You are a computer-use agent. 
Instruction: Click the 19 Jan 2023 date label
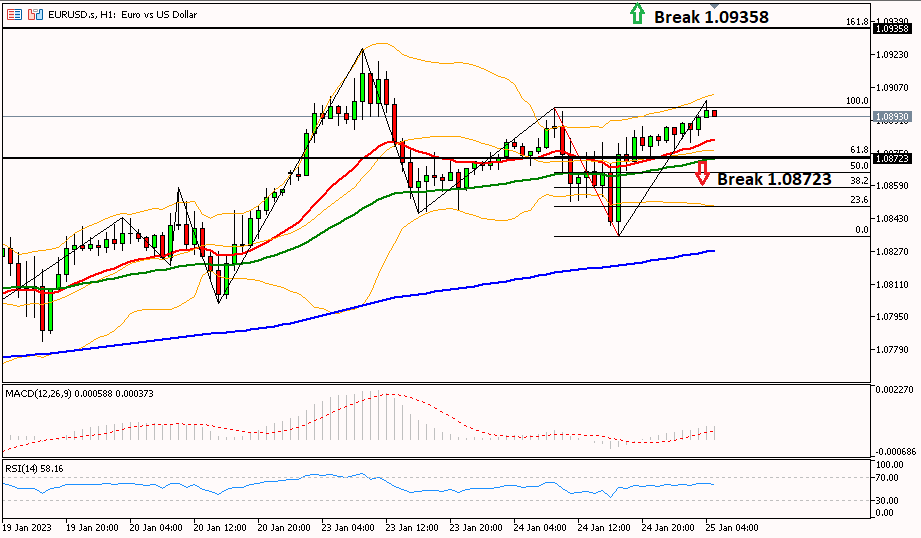pyautogui.click(x=27, y=527)
